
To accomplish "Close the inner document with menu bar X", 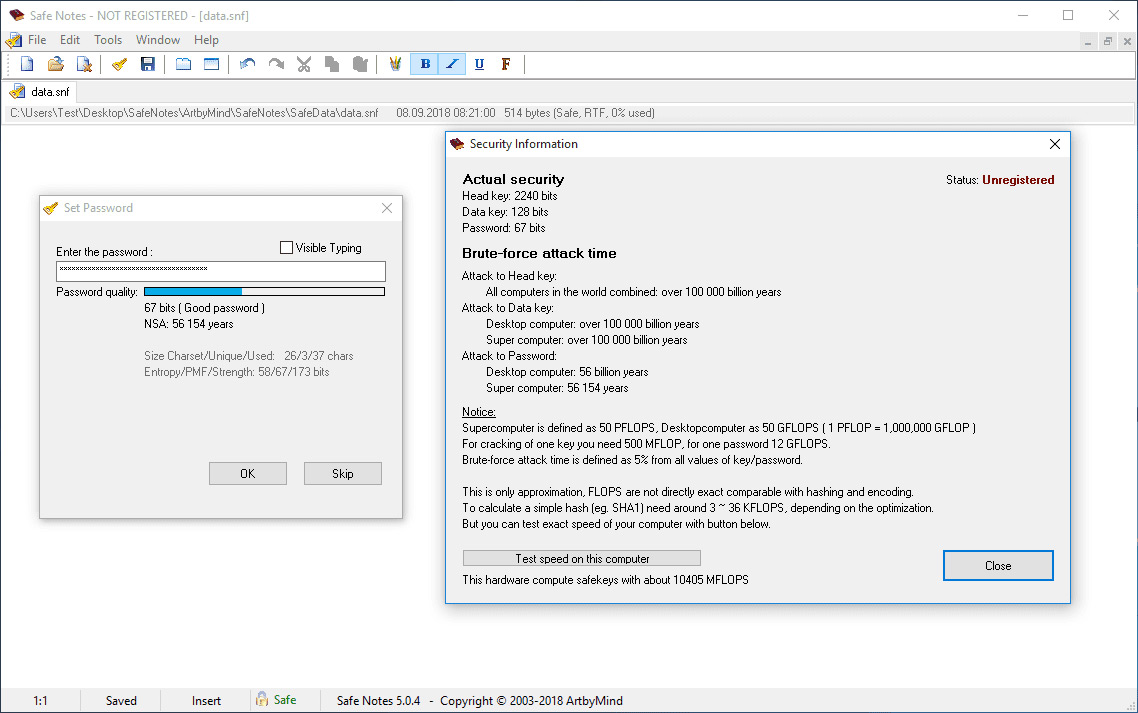I will click(x=1127, y=41).
